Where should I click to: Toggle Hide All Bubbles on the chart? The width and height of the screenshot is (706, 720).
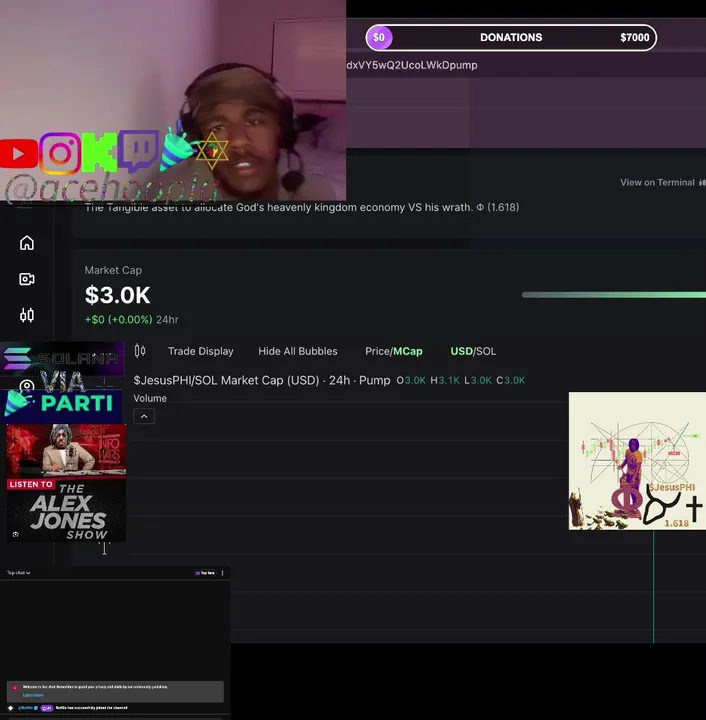pyautogui.click(x=297, y=351)
